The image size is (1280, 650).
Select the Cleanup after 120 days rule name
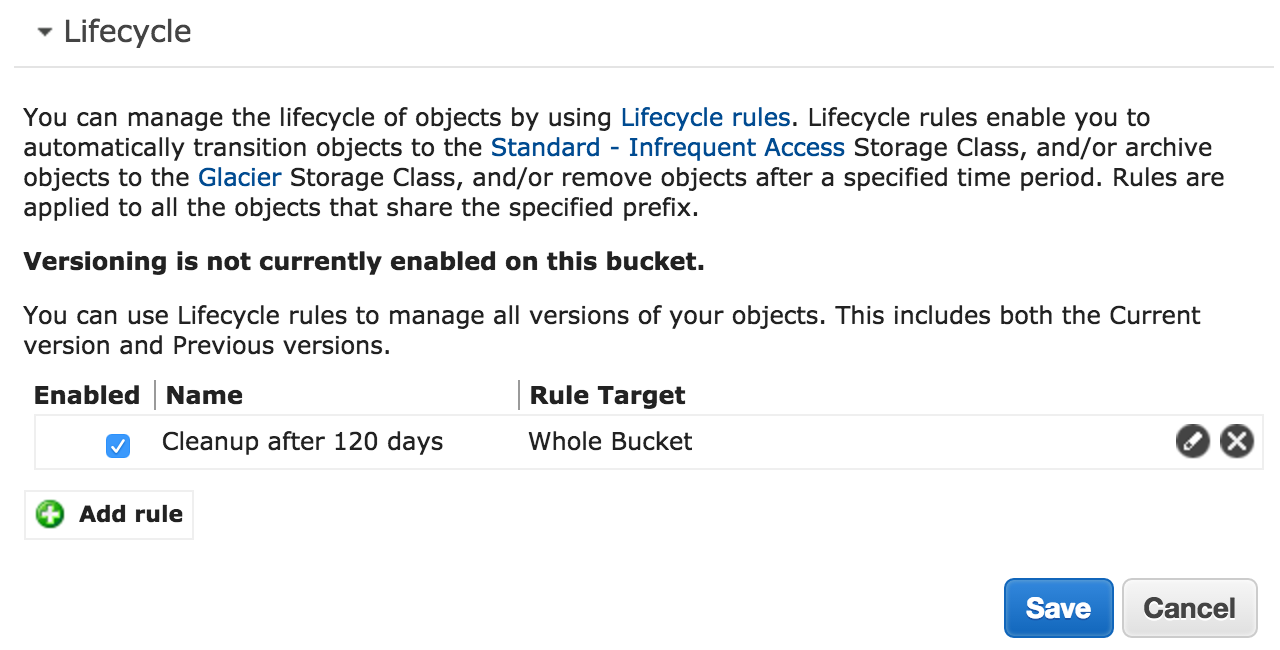click(x=302, y=441)
